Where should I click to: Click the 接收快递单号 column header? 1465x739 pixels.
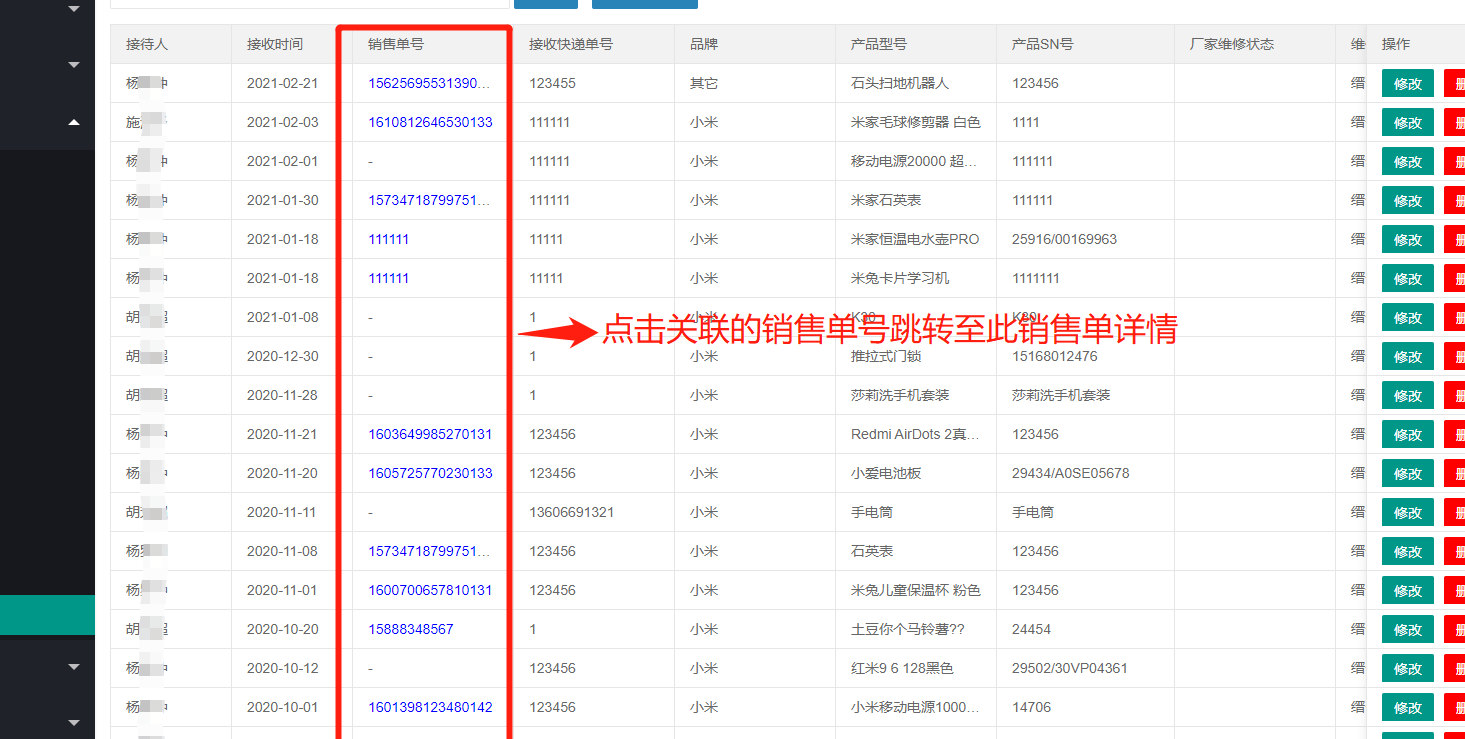(x=571, y=44)
